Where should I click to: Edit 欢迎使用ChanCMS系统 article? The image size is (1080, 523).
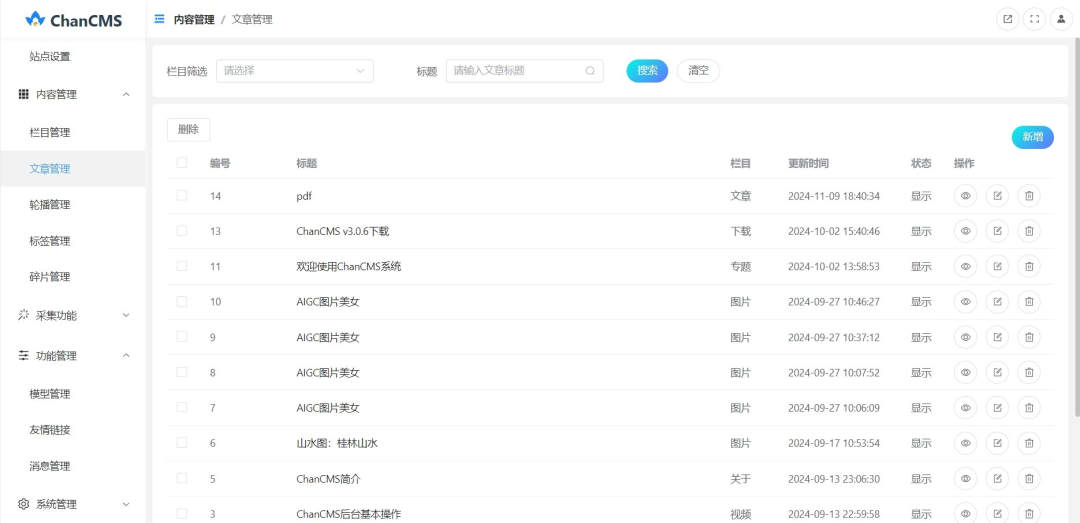[x=997, y=266]
